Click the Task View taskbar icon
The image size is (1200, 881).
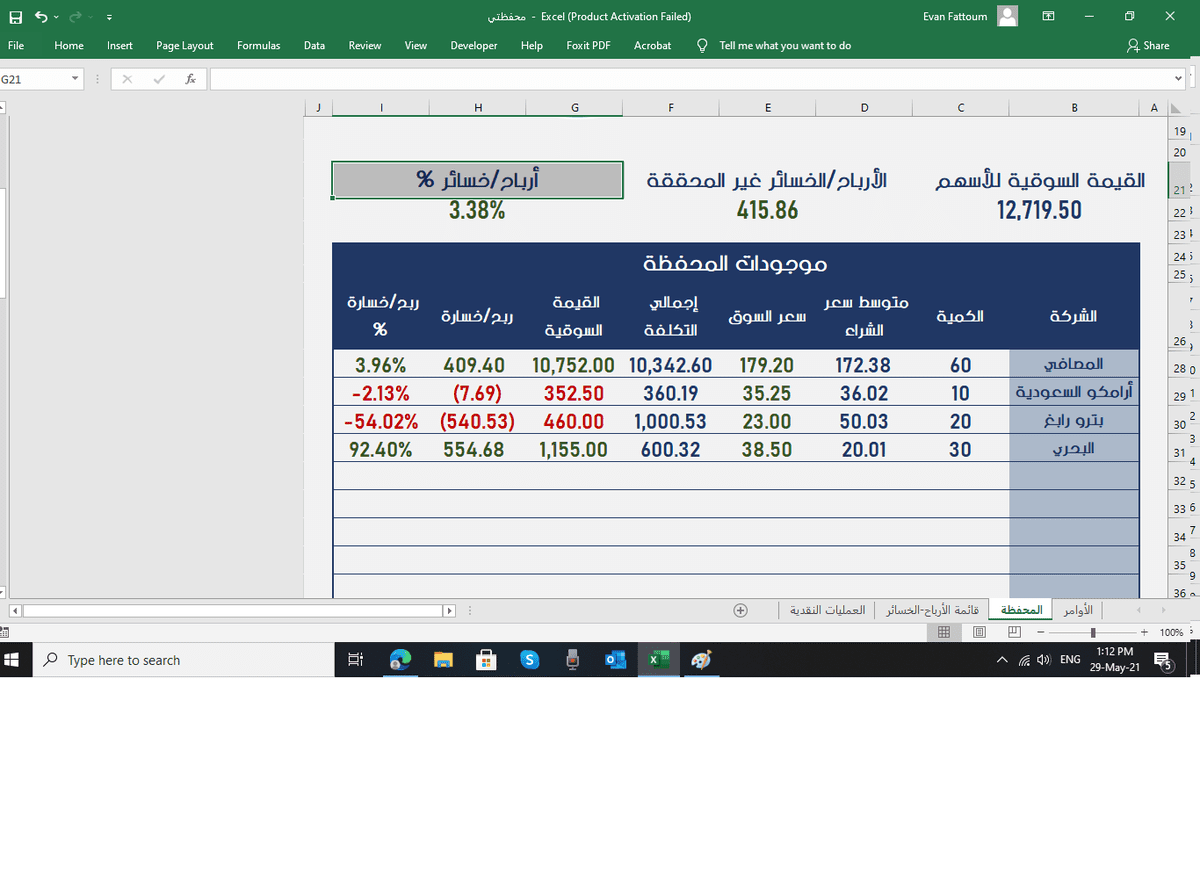[354, 660]
